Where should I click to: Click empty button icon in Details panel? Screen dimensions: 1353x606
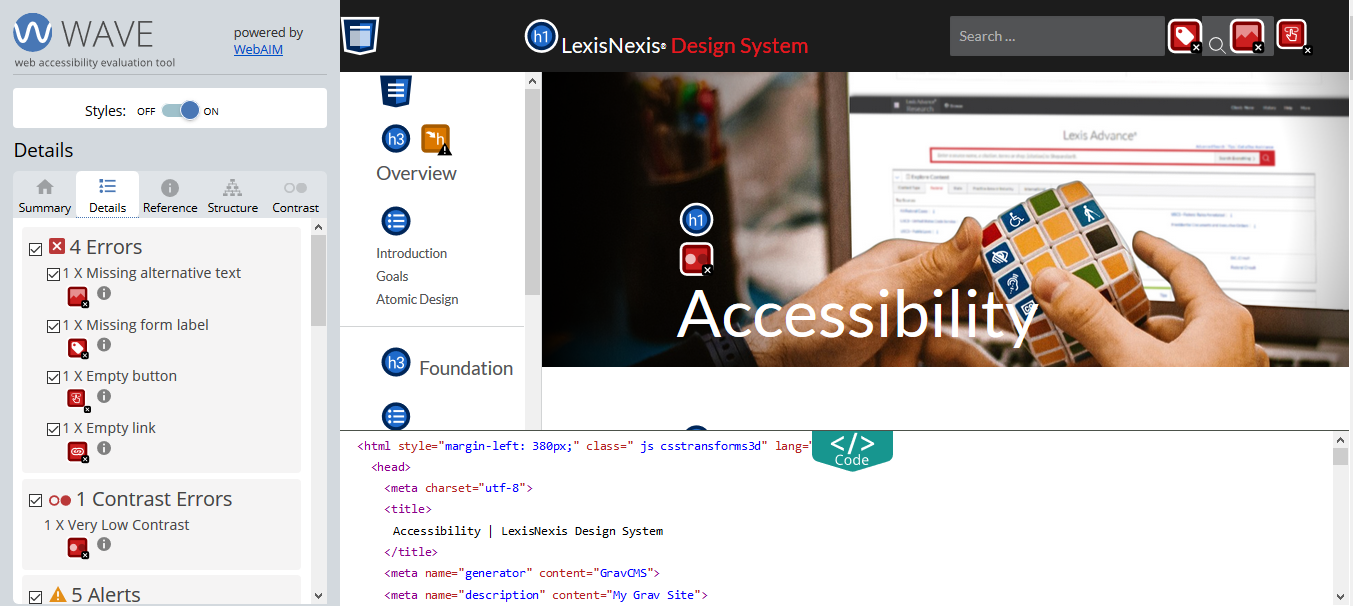[78, 399]
